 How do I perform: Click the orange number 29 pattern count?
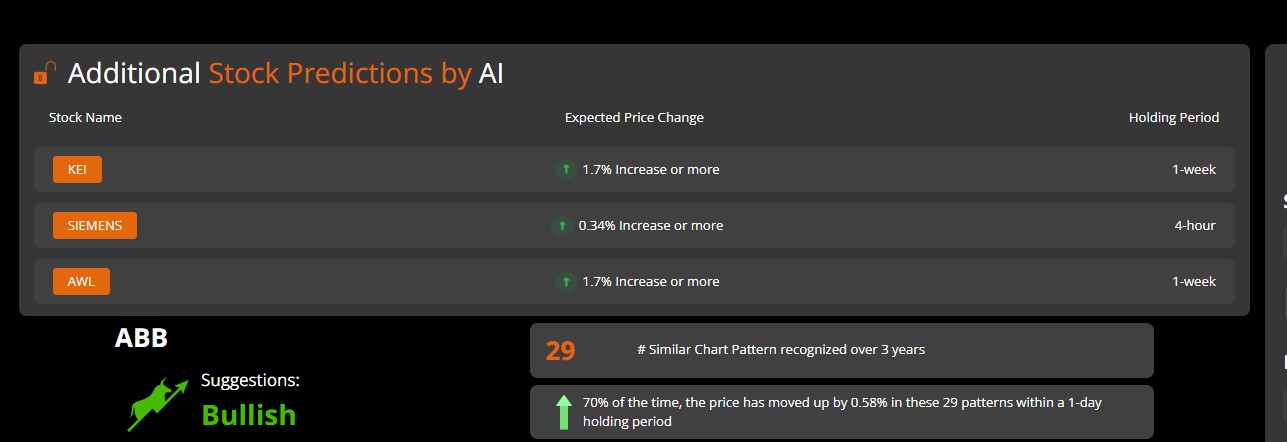(560, 351)
